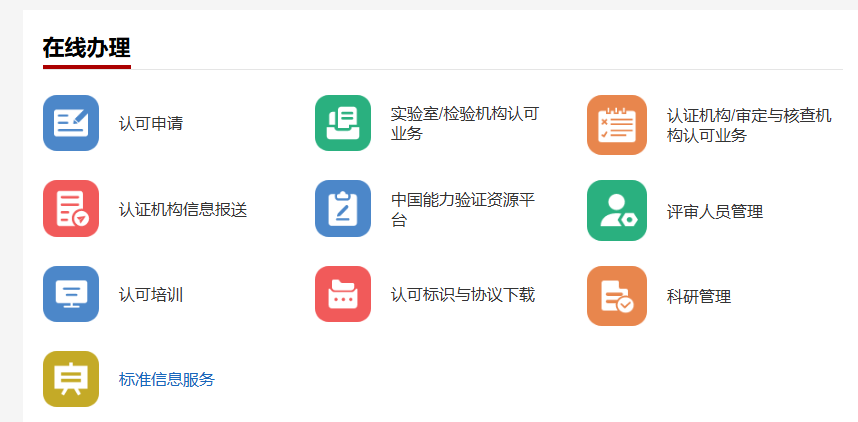Go to the 科研管理 text link
The width and height of the screenshot is (858, 422).
click(x=698, y=297)
